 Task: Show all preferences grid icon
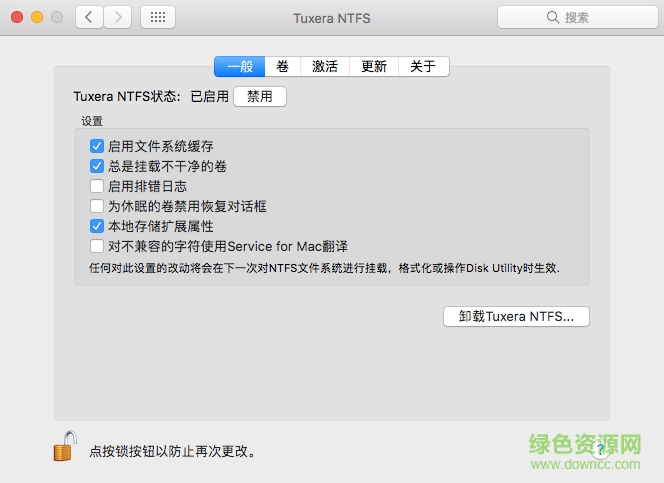(x=158, y=17)
